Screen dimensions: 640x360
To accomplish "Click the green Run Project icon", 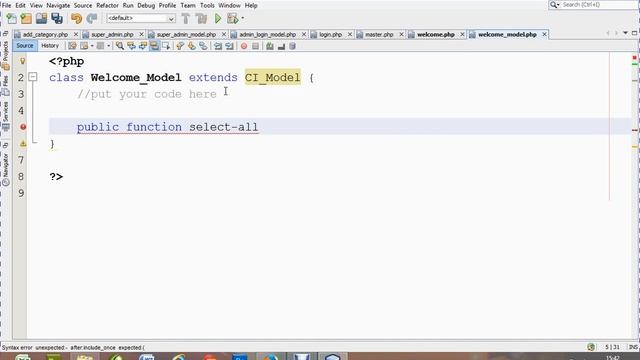I will click(218, 18).
